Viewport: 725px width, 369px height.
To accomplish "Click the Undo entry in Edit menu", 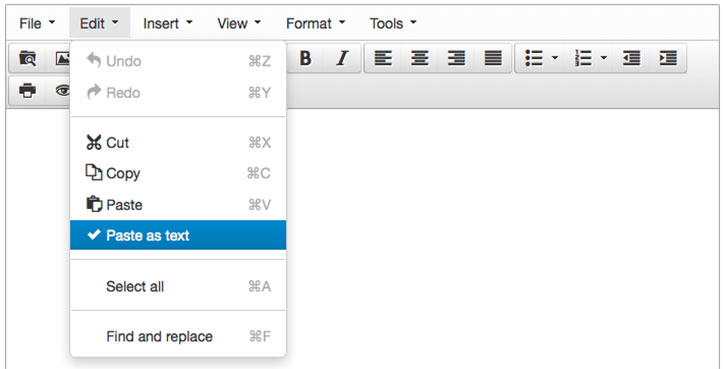I will tap(178, 61).
